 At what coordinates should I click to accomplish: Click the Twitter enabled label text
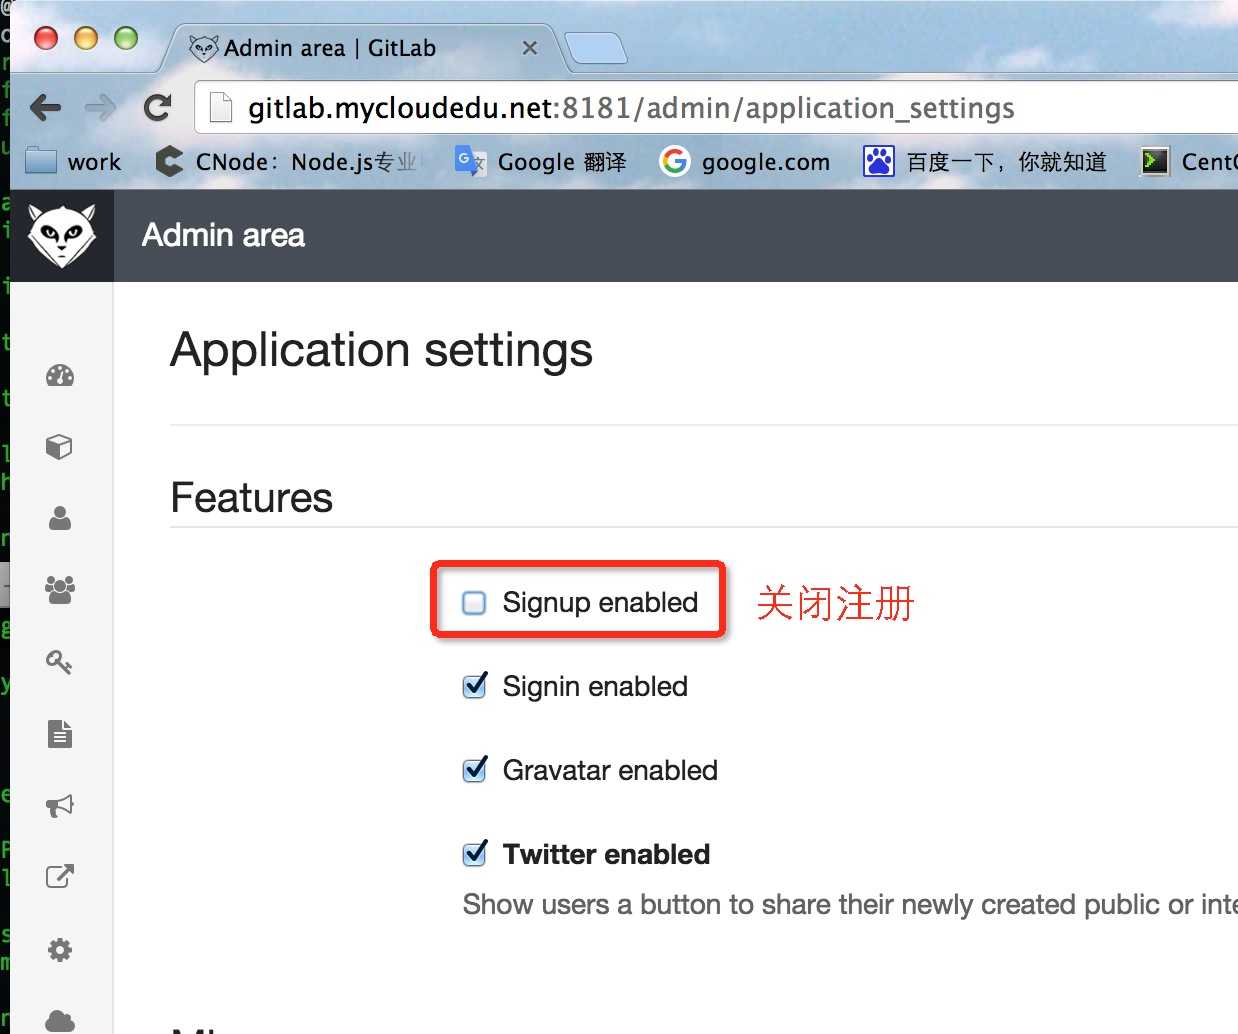606,854
